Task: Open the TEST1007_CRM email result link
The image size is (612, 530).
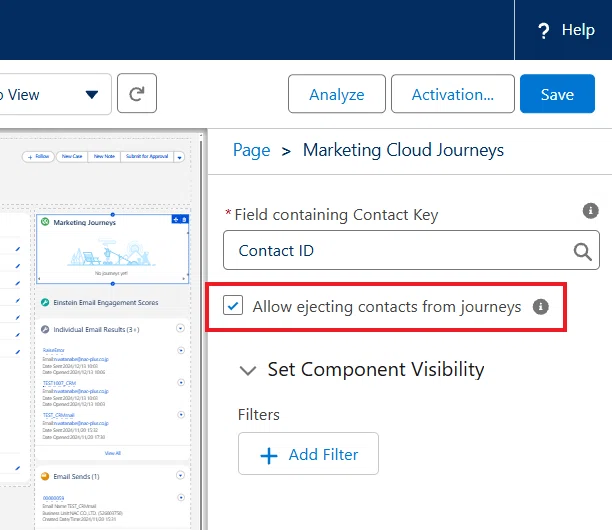Action: pyautogui.click(x=59, y=383)
